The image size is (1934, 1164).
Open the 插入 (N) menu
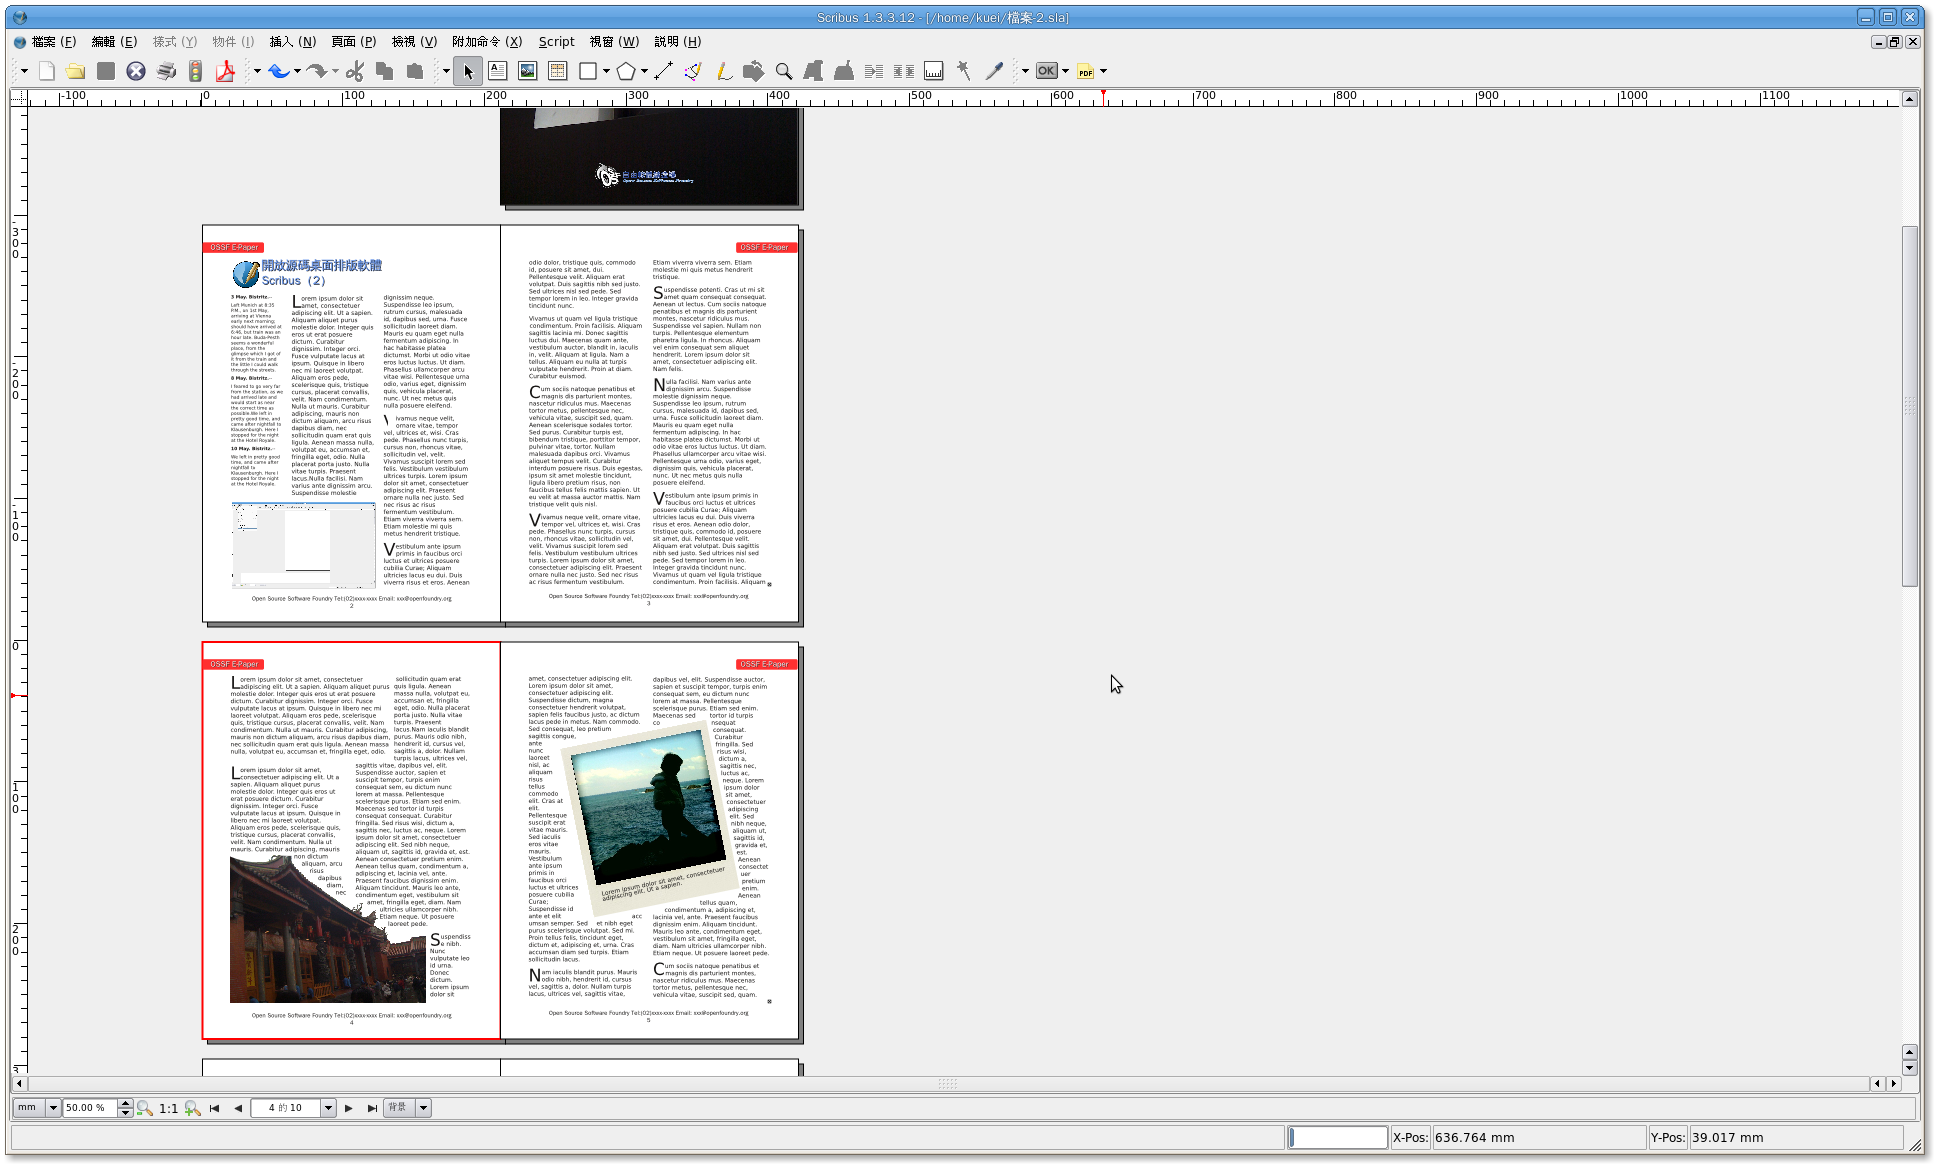[292, 42]
